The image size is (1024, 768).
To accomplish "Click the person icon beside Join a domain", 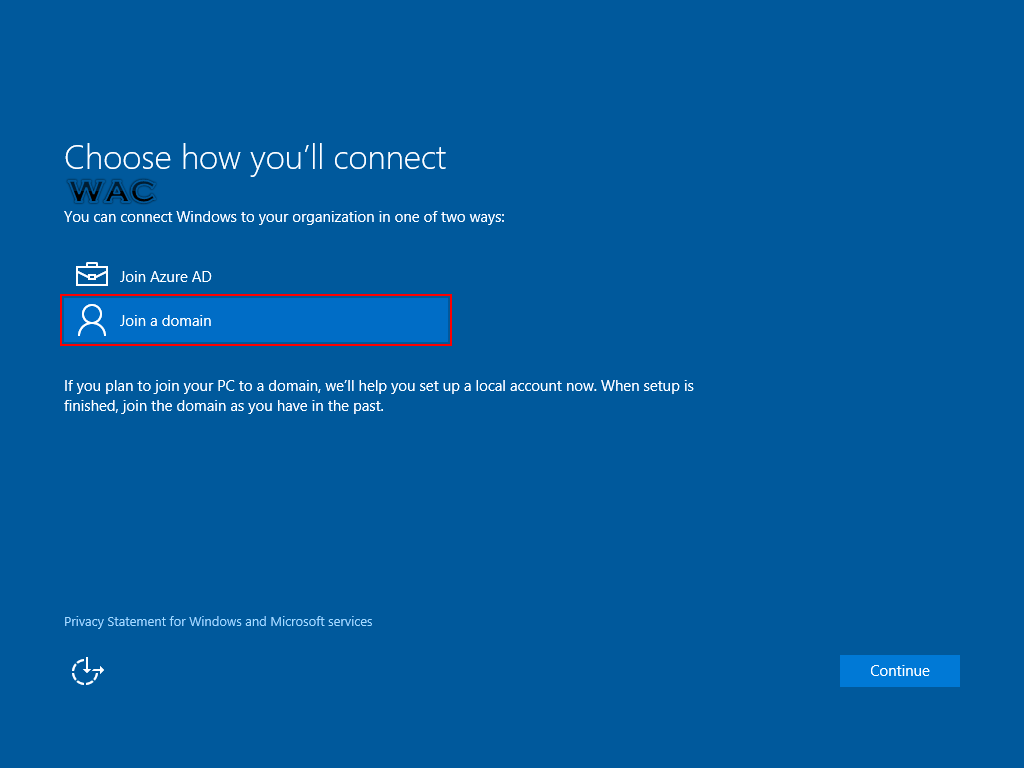I will [x=92, y=321].
